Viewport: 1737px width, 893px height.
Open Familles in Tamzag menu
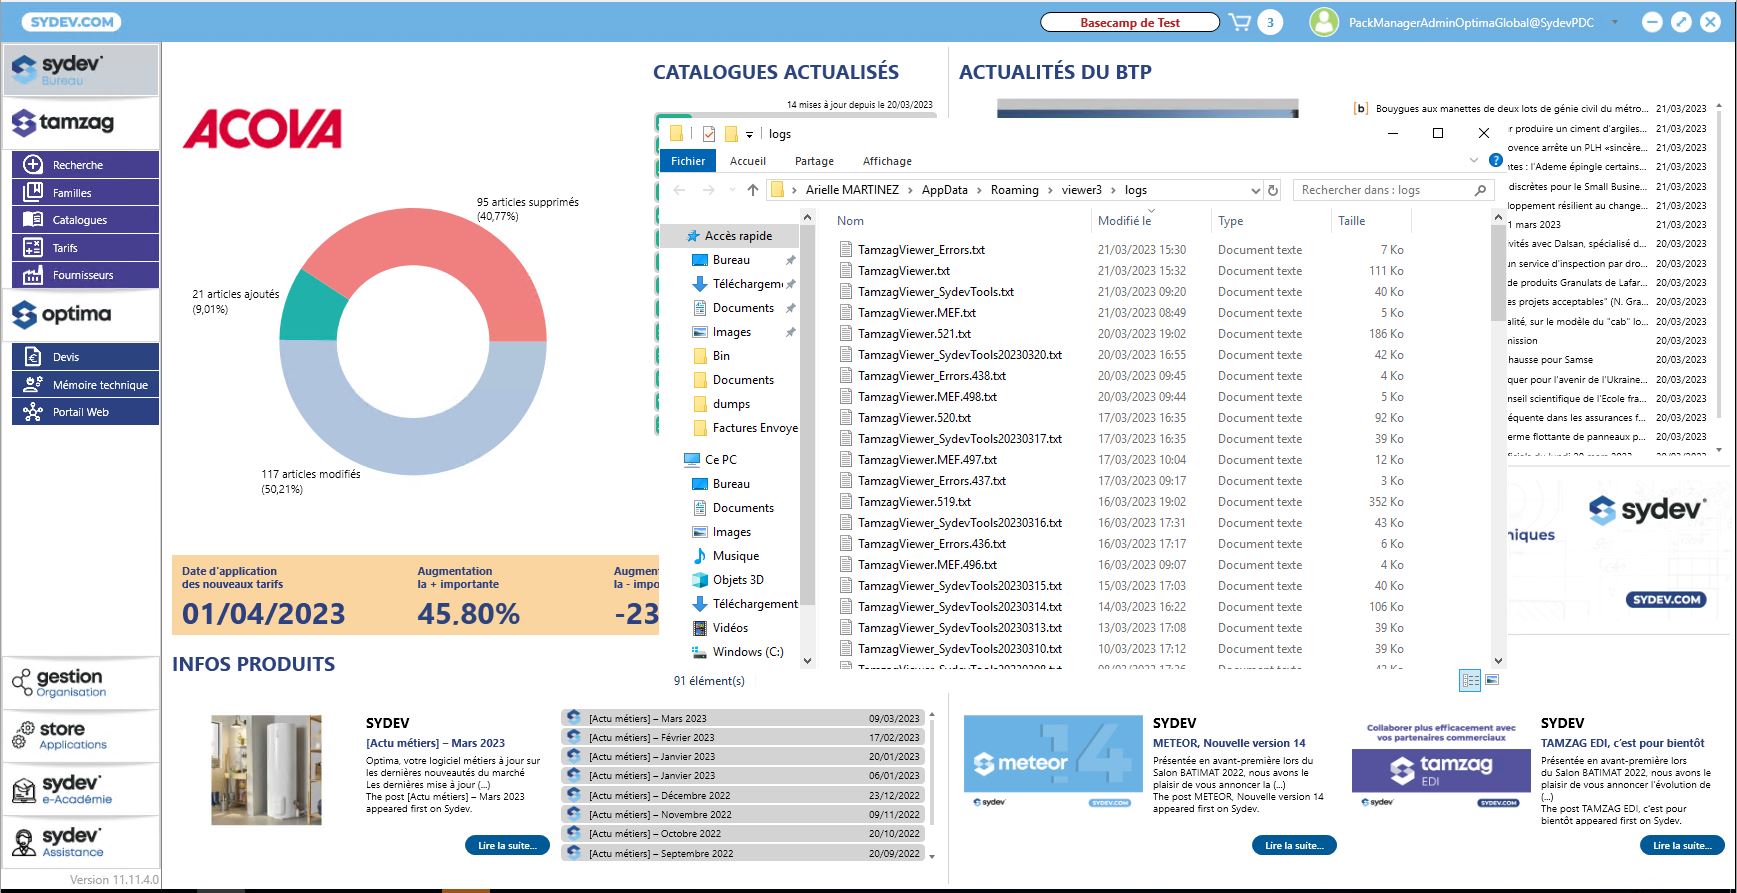tap(86, 193)
